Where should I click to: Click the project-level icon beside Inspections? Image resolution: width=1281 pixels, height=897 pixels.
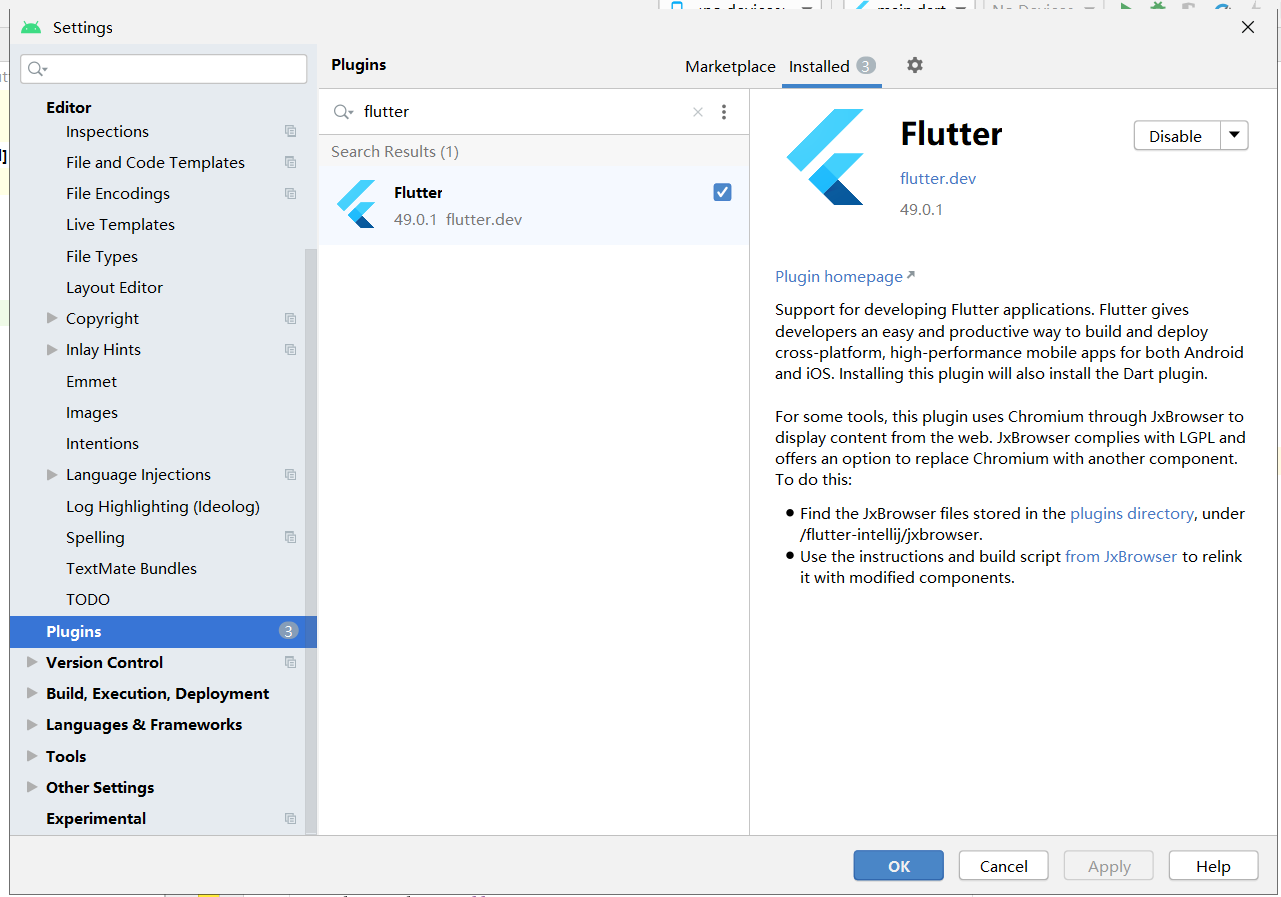pos(290,131)
